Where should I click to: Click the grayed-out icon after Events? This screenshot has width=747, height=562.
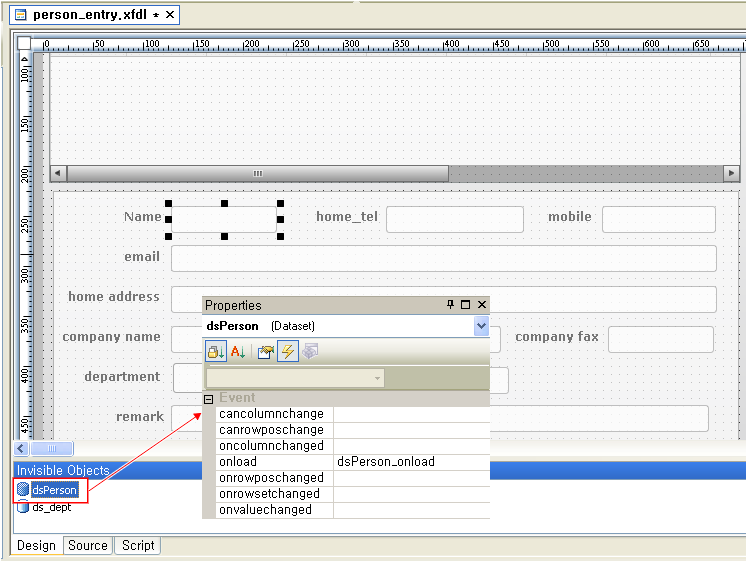click(x=310, y=351)
